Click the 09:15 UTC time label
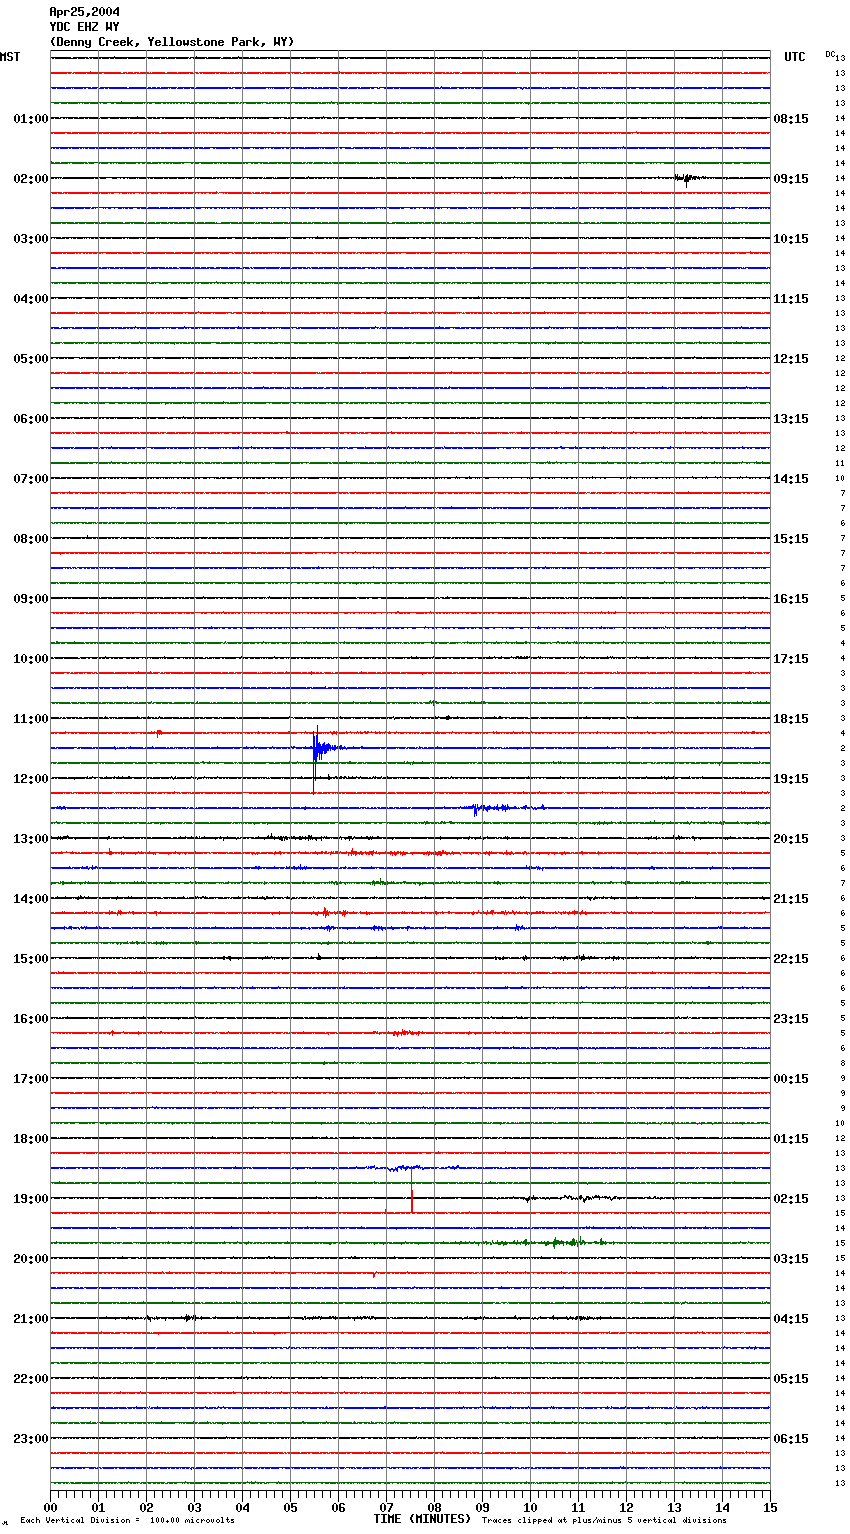Screen dimensions: 850x1534 (x=791, y=179)
